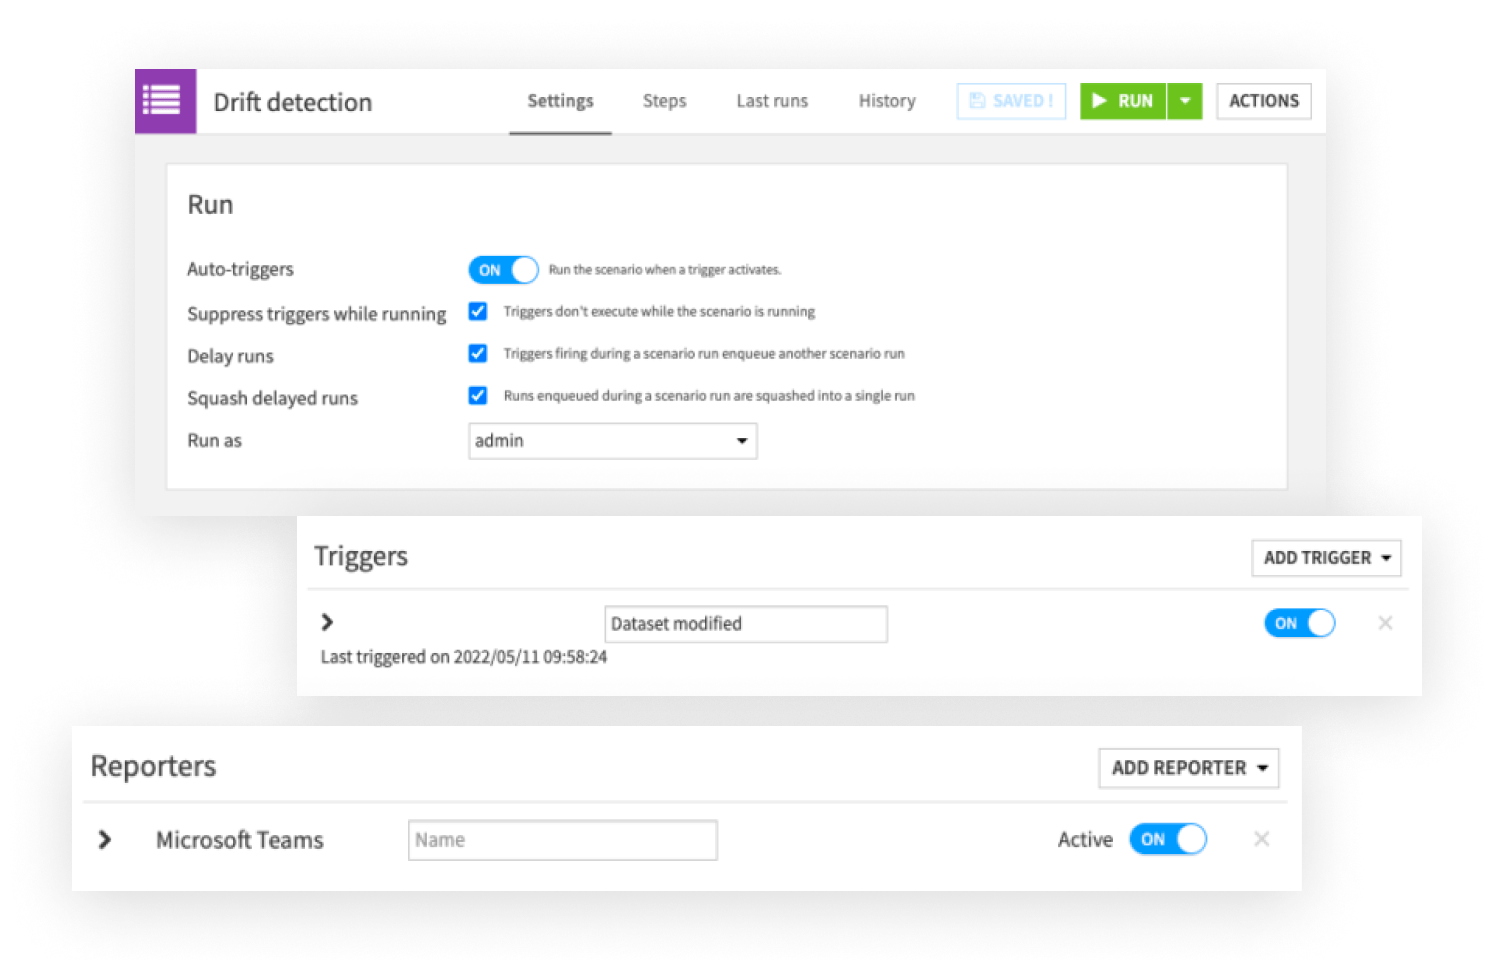1497x960 pixels.
Task: Expand the Microsoft Teams reporter
Action: [104, 839]
